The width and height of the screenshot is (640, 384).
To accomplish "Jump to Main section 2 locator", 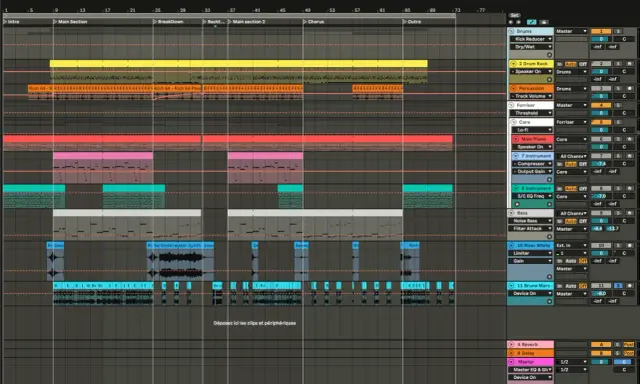I will pyautogui.click(x=247, y=22).
